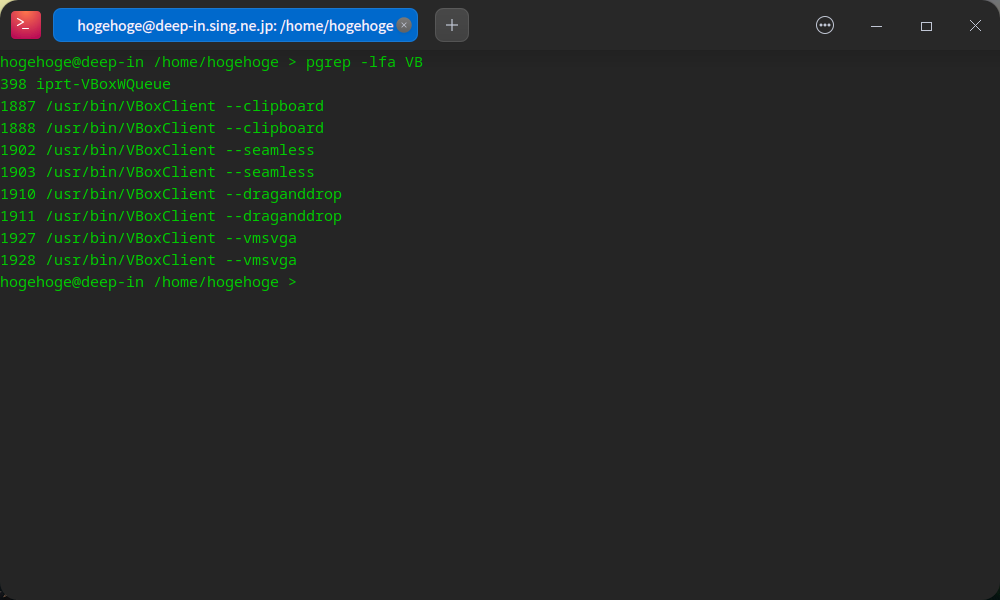
Task: Click the line for PID 1887 clipboard
Action: (162, 106)
